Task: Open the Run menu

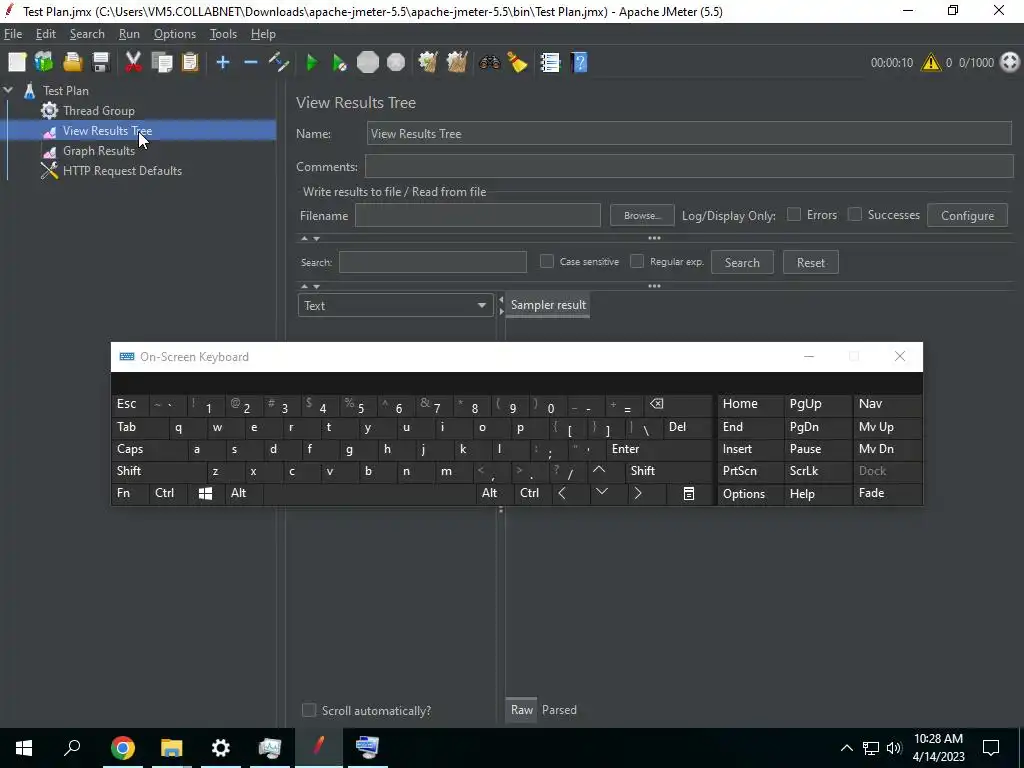Action: point(129,34)
